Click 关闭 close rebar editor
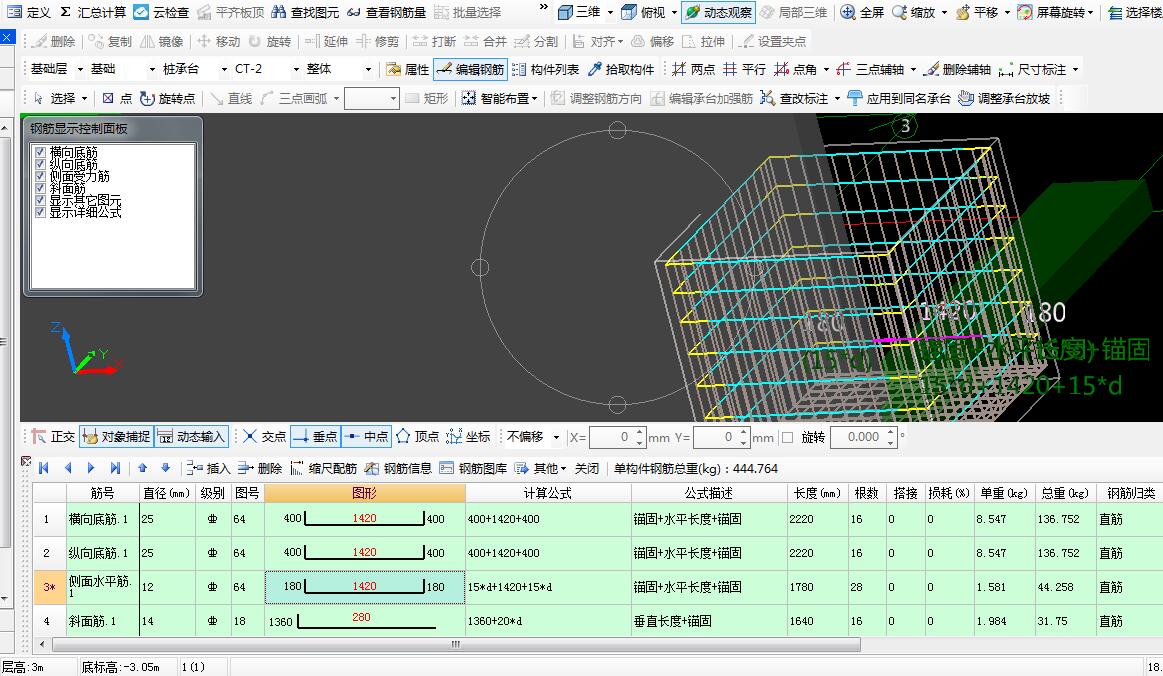1163x676 pixels. tap(587, 468)
